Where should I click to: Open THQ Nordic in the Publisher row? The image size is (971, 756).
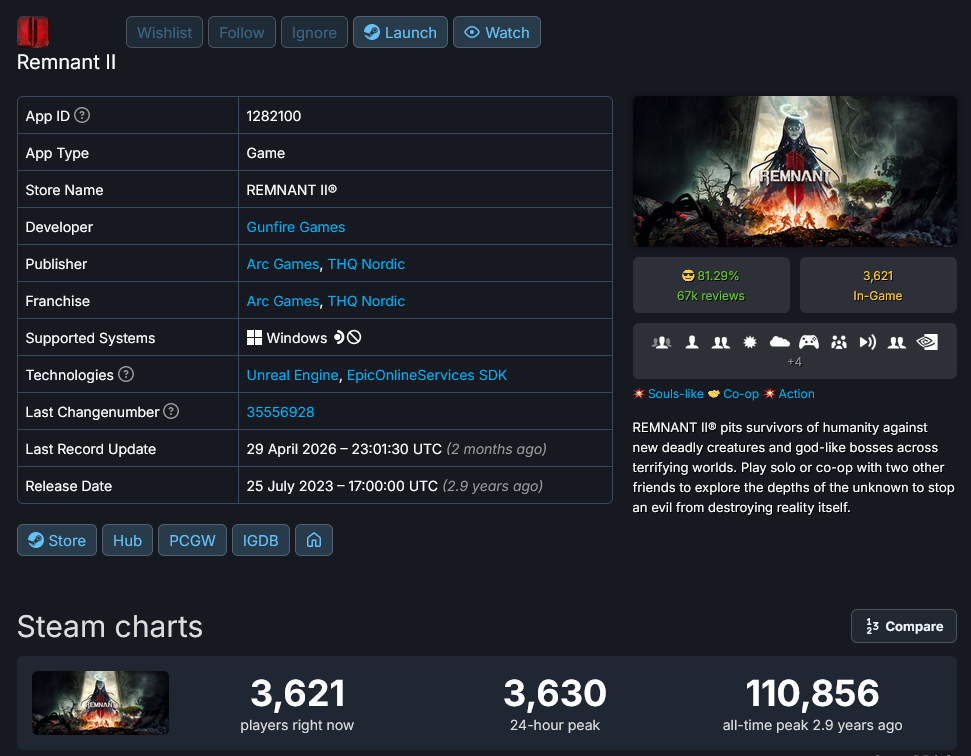[x=366, y=264]
